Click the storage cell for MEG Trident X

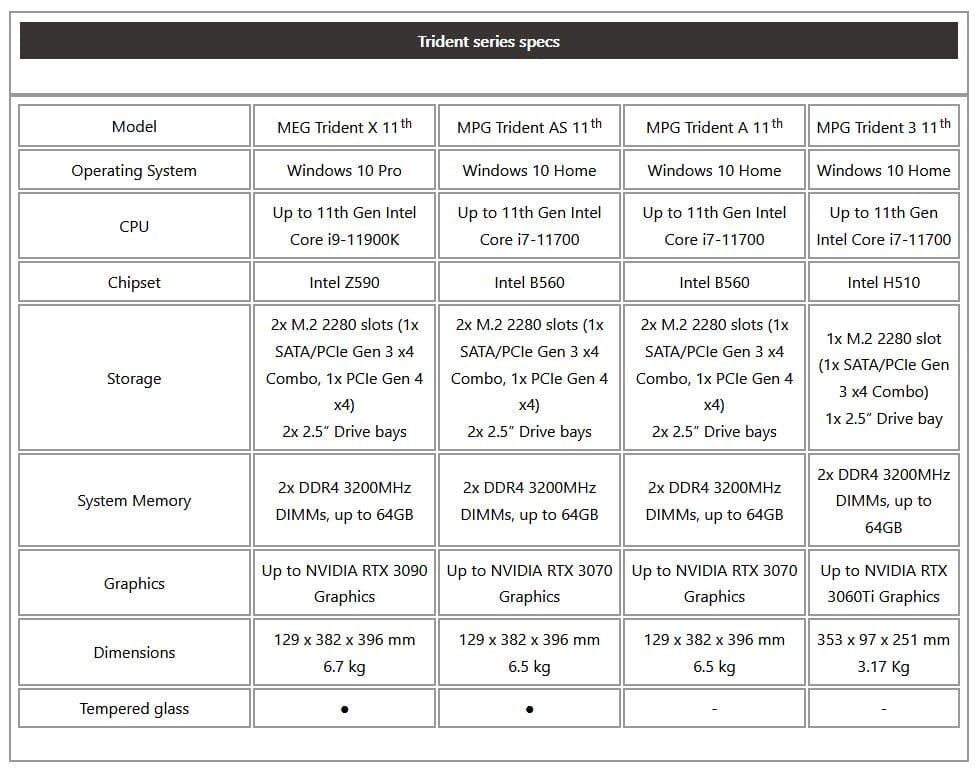(344, 378)
